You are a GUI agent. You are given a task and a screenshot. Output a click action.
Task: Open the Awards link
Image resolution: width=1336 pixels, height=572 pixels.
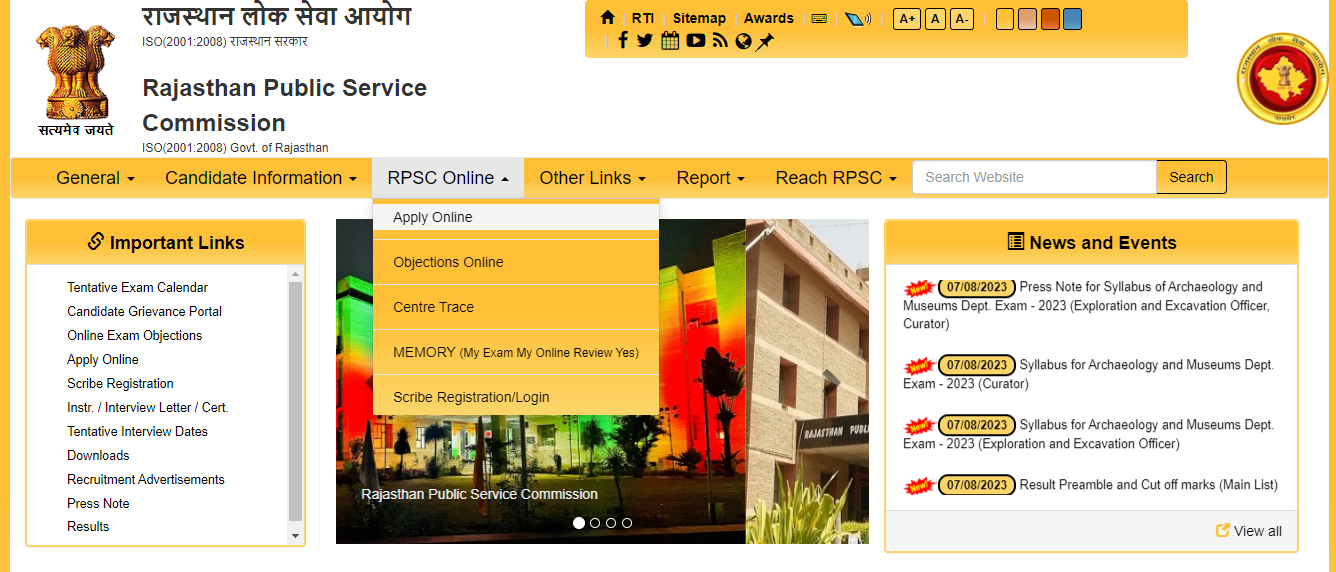pyautogui.click(x=769, y=18)
